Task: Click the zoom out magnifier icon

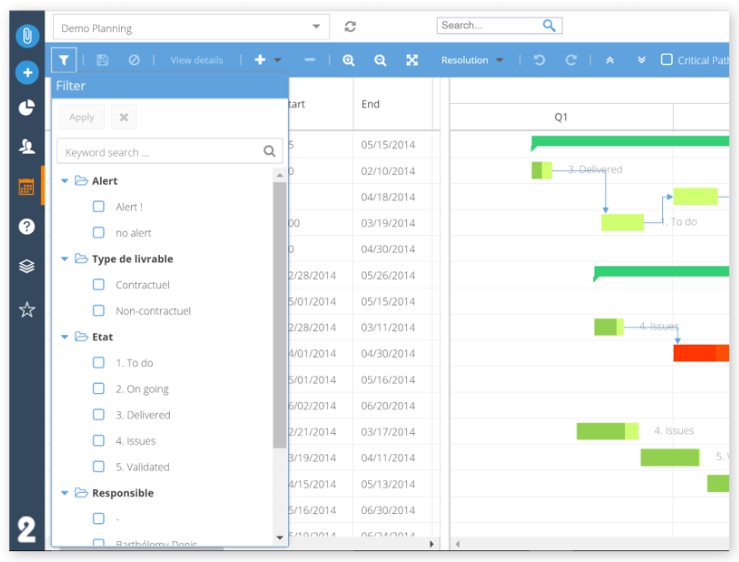Action: (380, 60)
